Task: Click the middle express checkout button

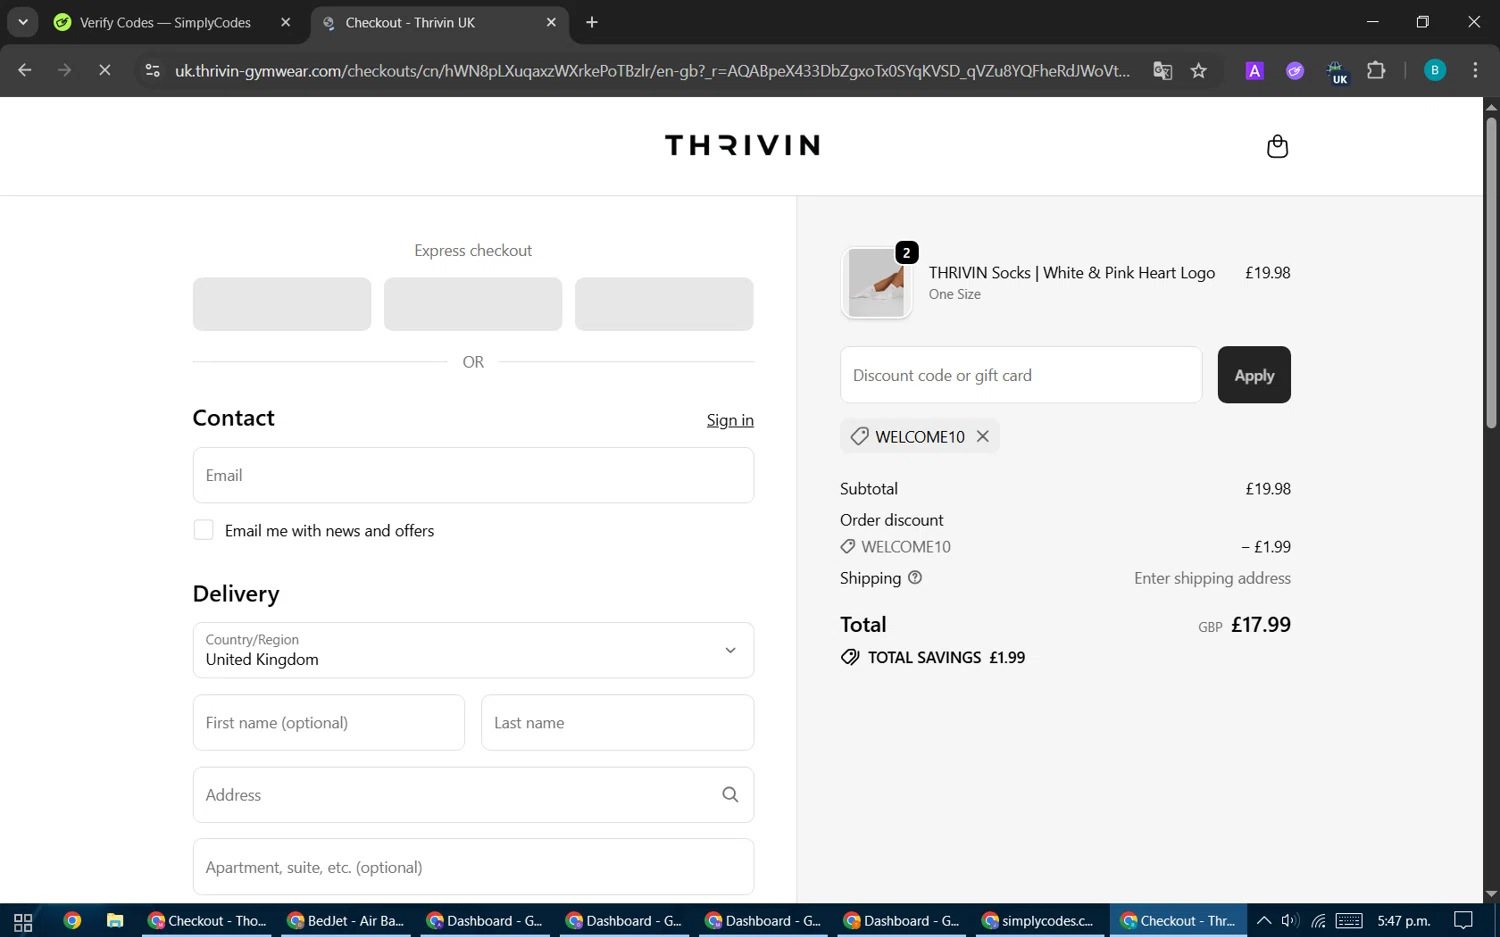Action: click(473, 304)
